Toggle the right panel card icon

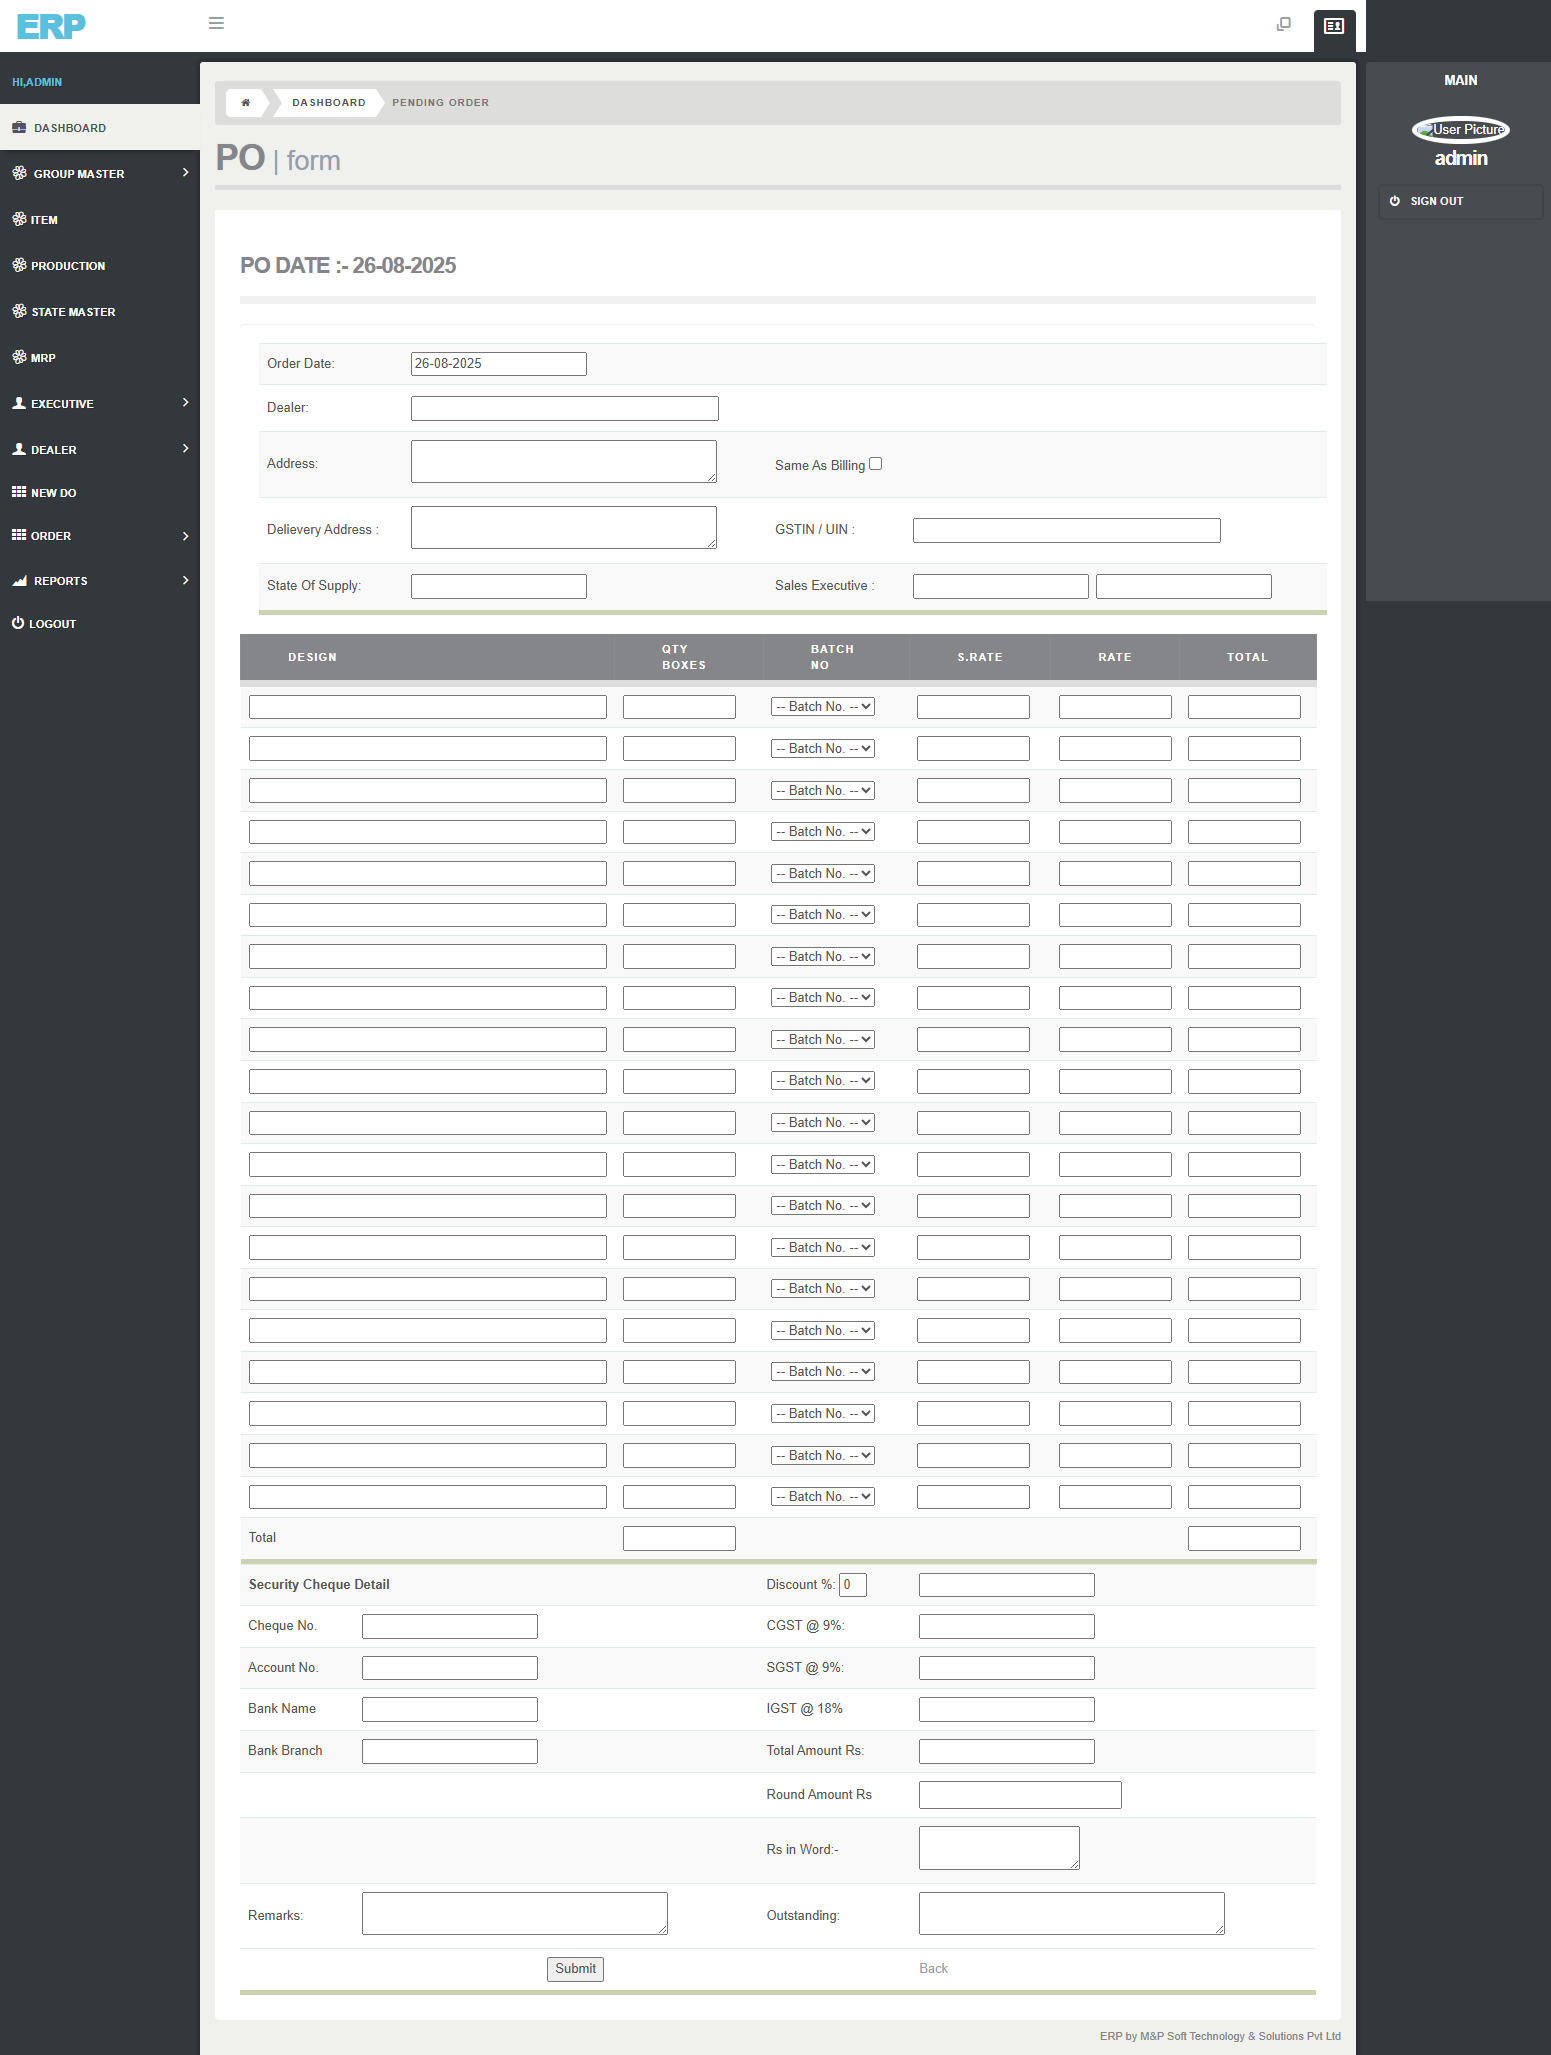pos(1334,26)
